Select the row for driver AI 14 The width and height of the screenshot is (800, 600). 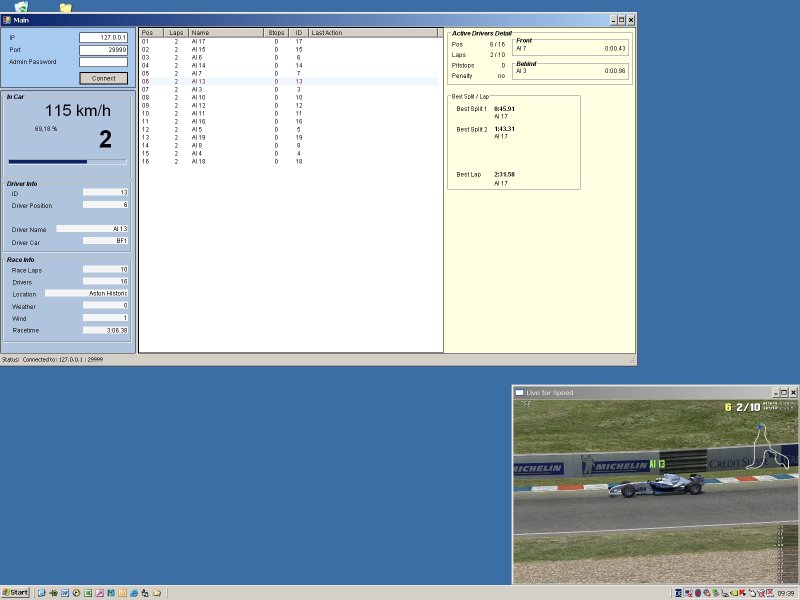tap(288, 65)
